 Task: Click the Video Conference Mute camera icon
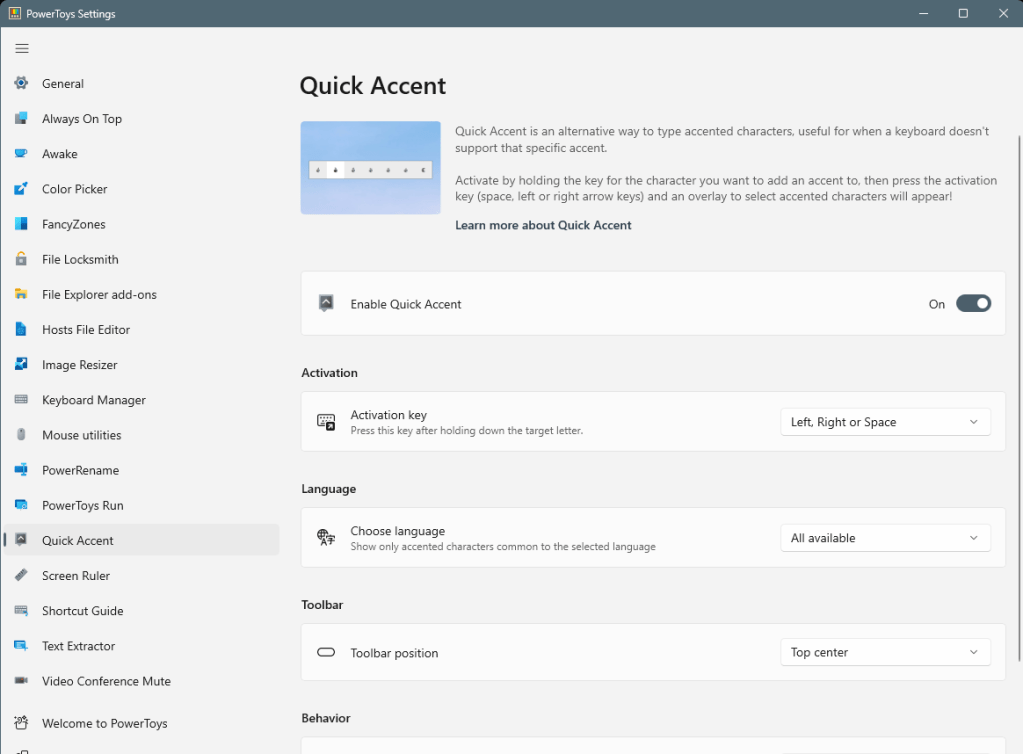[x=21, y=681]
